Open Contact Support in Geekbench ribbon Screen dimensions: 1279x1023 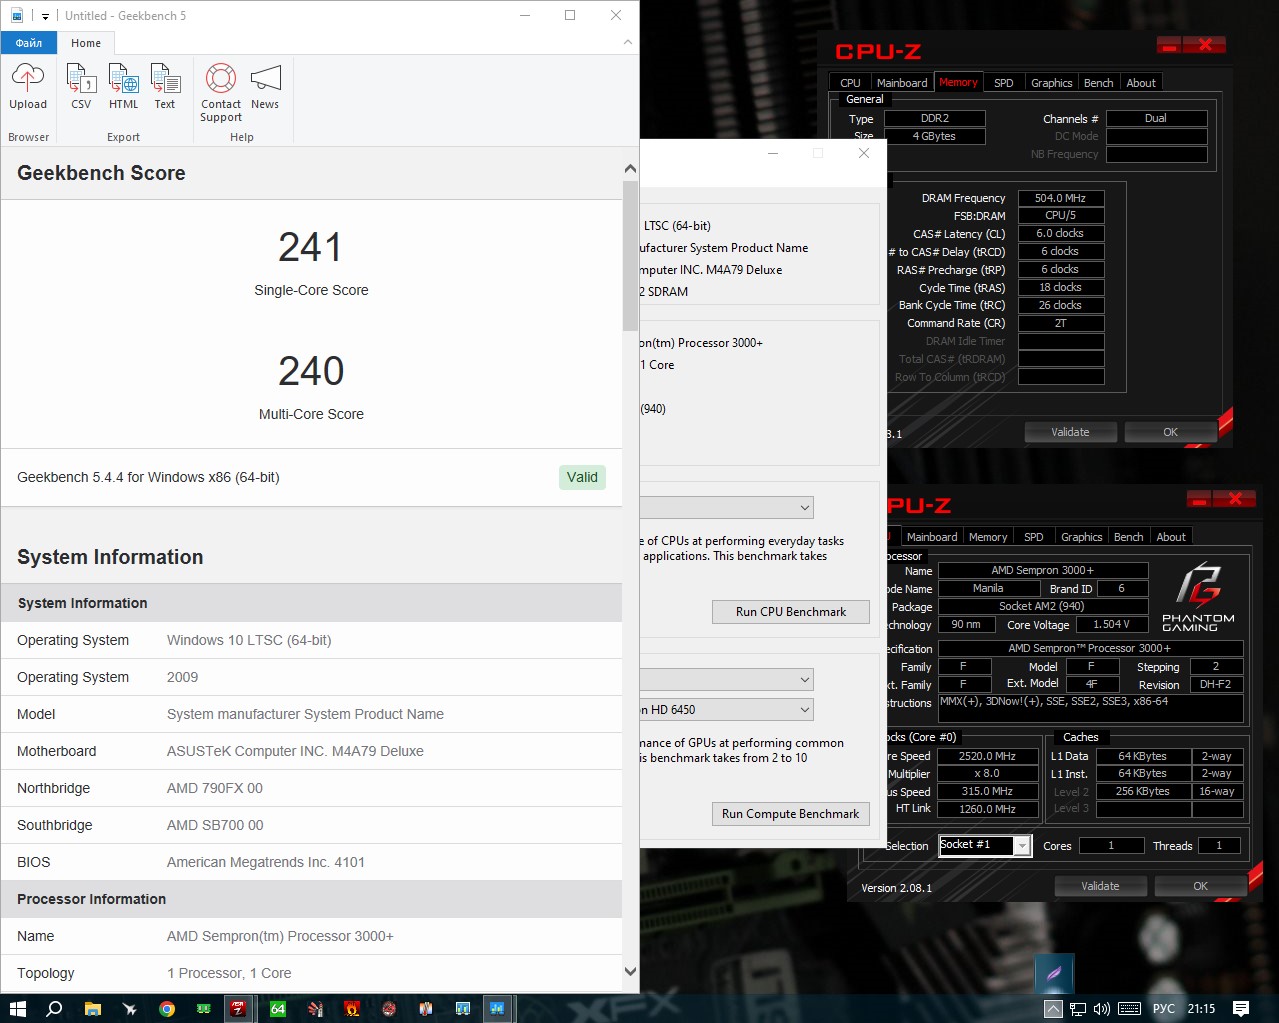pos(221,92)
